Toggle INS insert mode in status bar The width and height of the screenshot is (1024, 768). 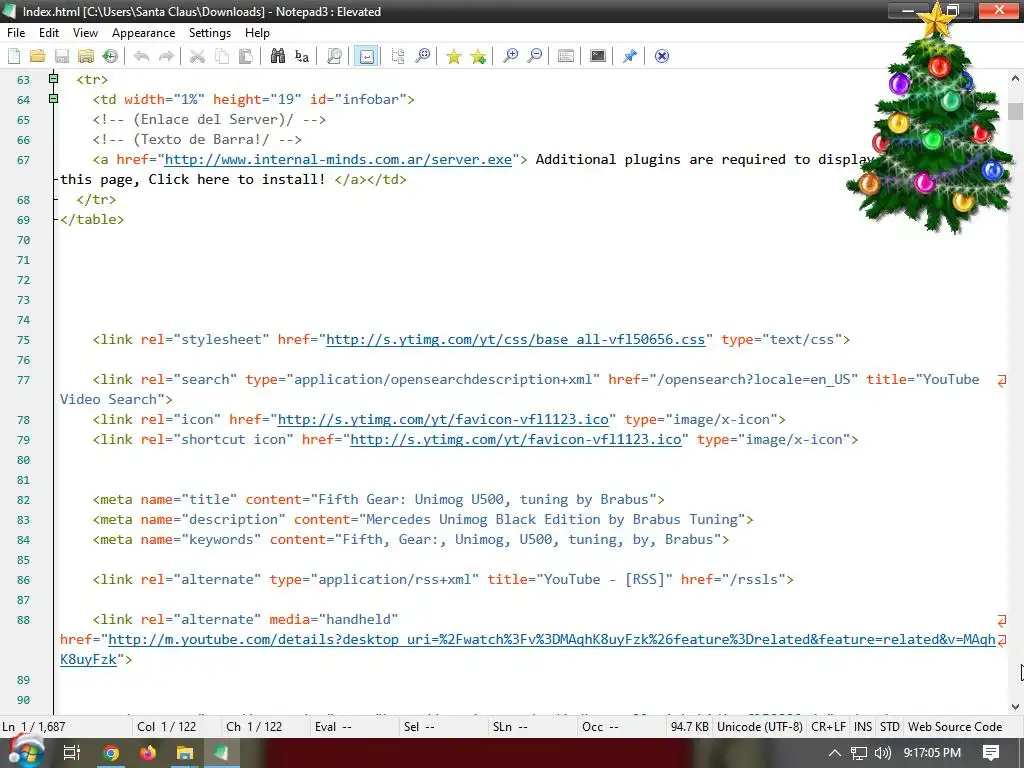coord(863,727)
